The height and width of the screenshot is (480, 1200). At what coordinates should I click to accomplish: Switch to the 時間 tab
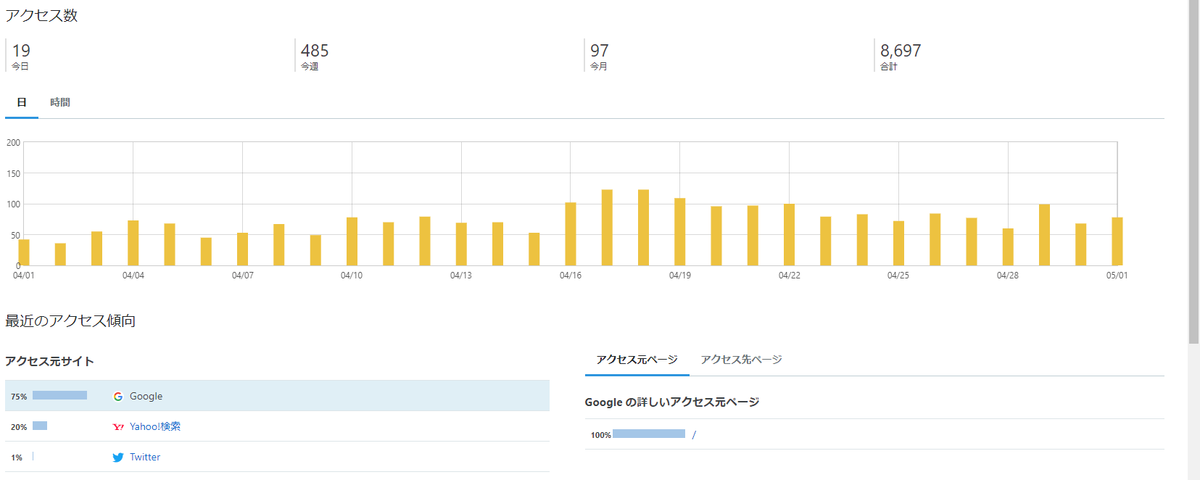pos(61,102)
